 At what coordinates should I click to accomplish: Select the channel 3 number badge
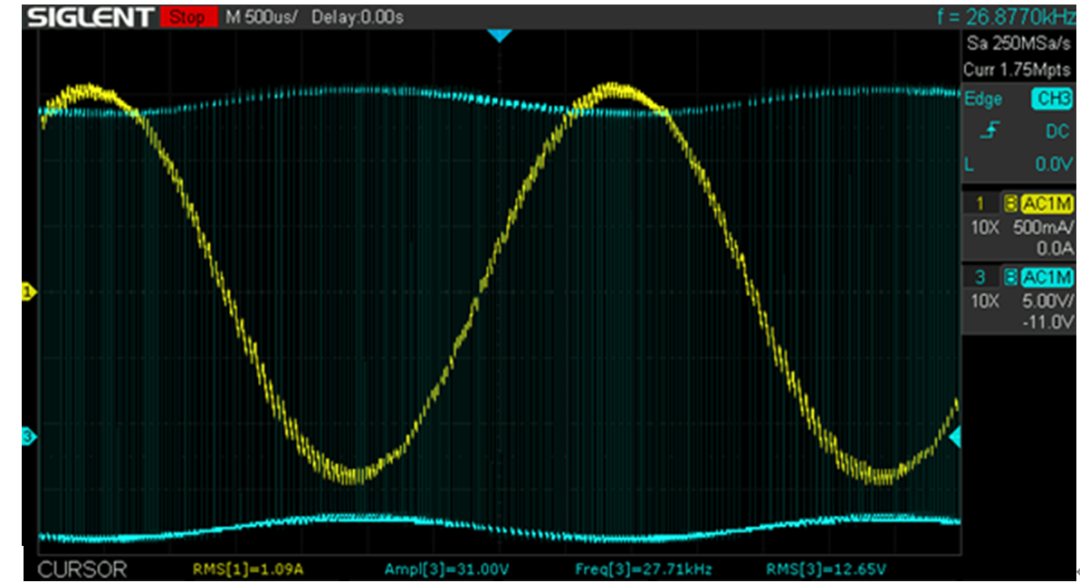[x=981, y=277]
